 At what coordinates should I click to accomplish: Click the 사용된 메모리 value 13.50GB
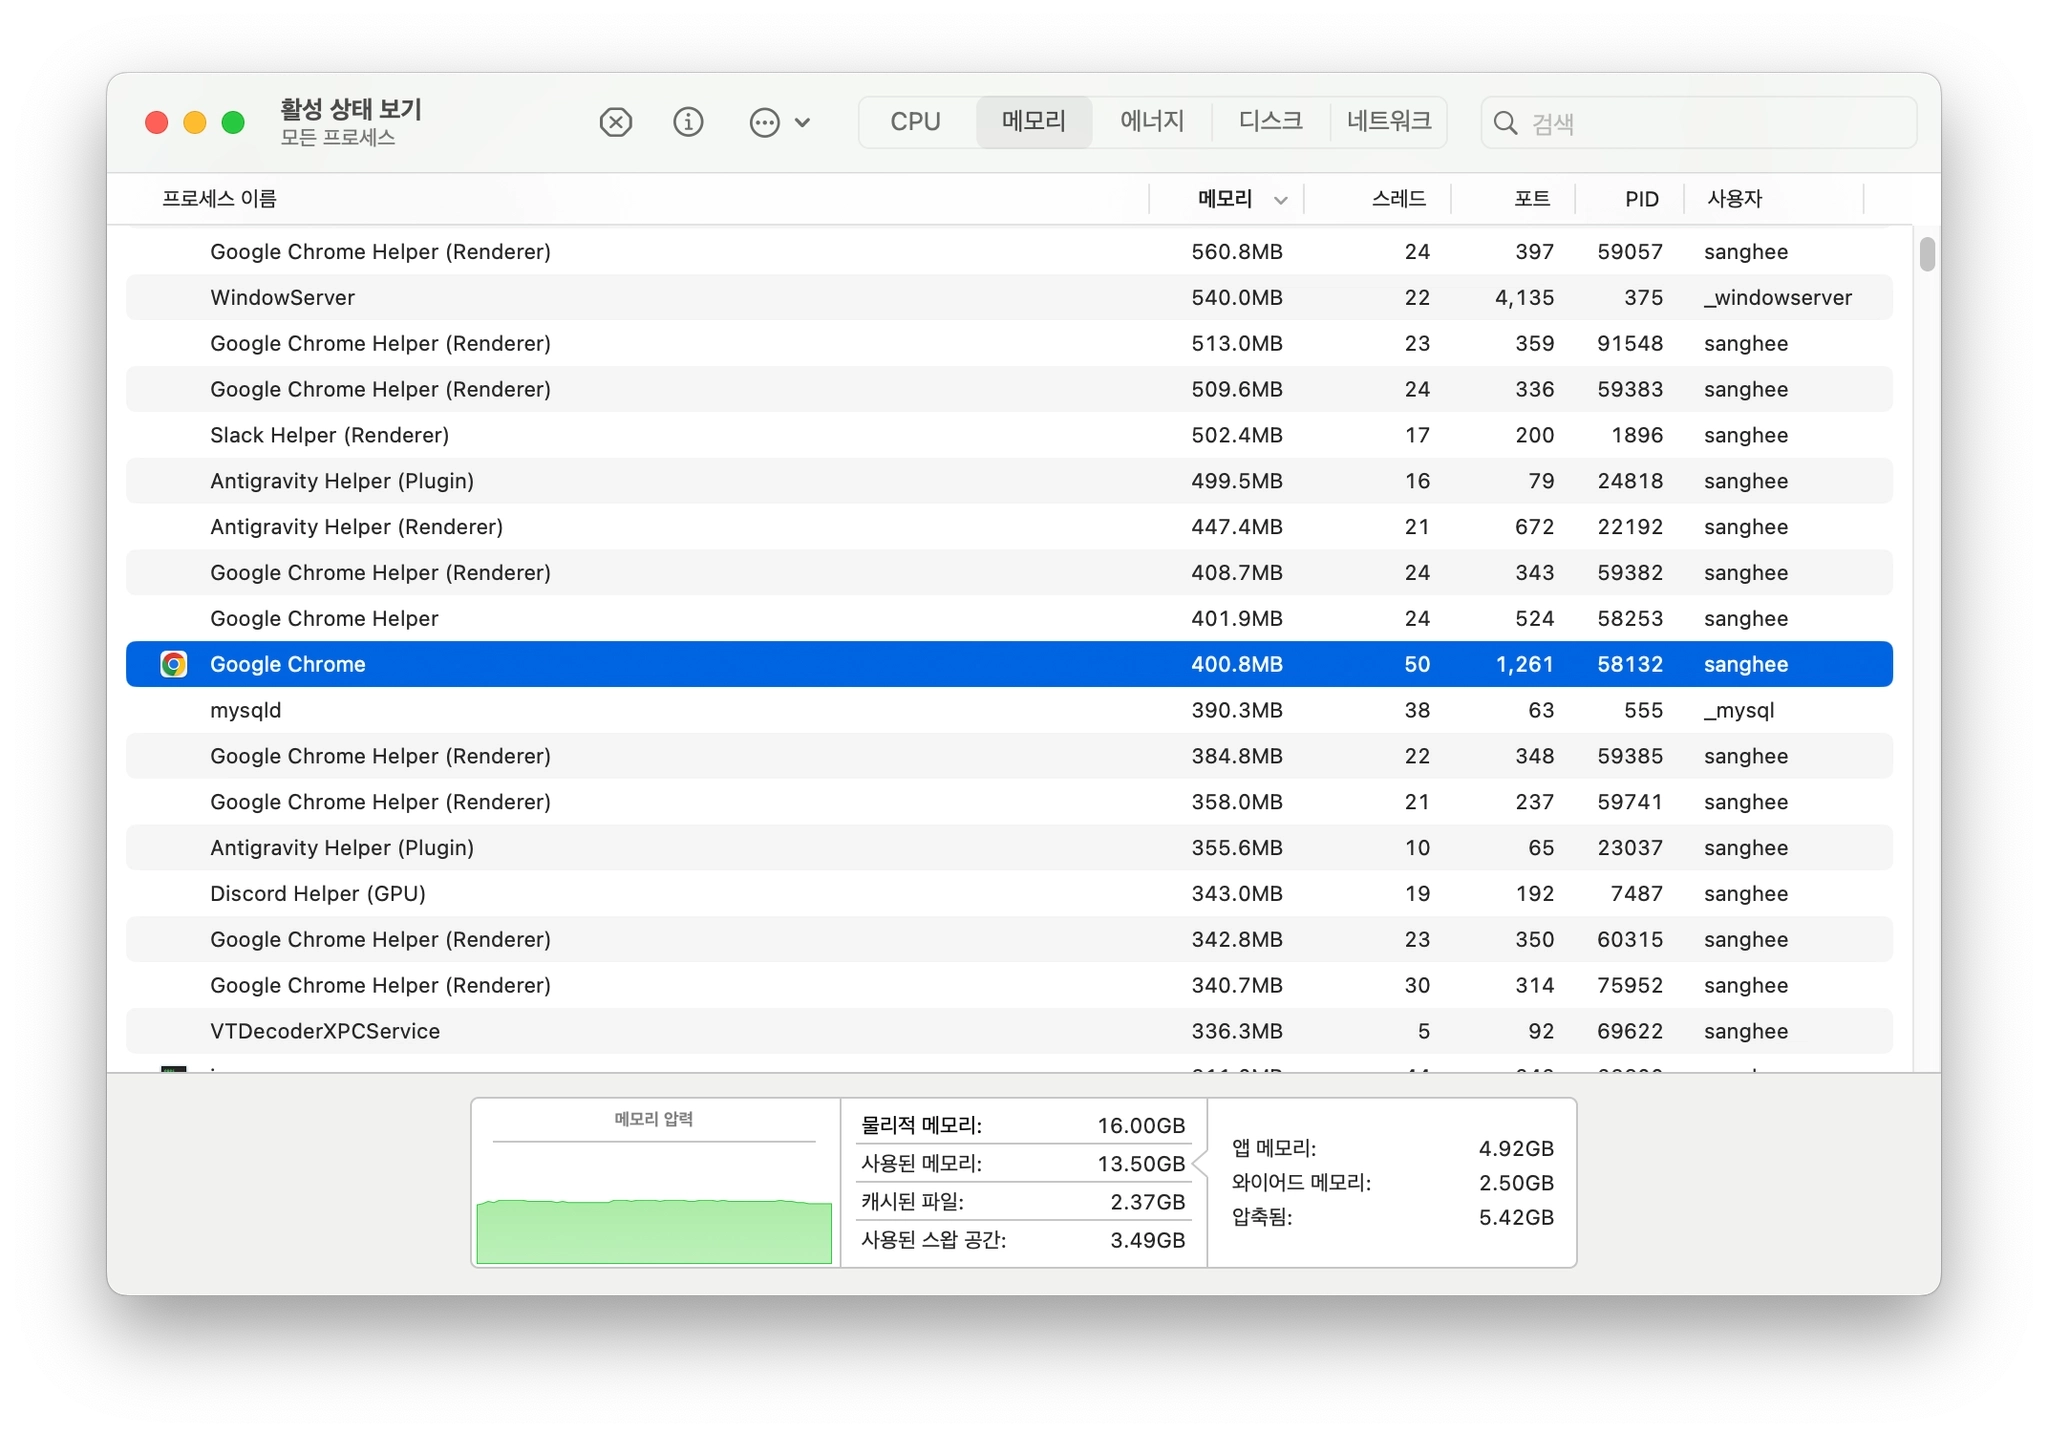point(1141,1164)
